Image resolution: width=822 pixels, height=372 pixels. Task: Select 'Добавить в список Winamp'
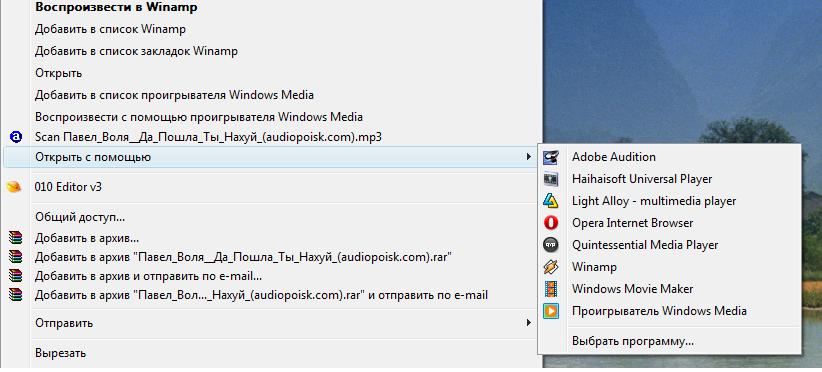coord(110,29)
